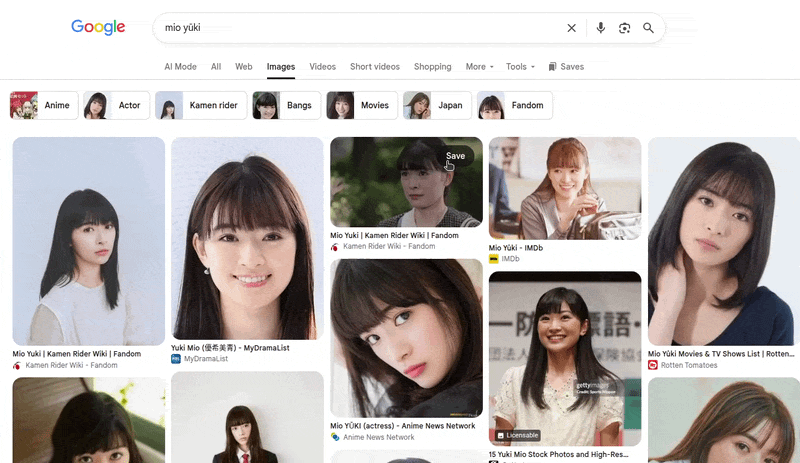Filter results by Movies chip

point(362,105)
